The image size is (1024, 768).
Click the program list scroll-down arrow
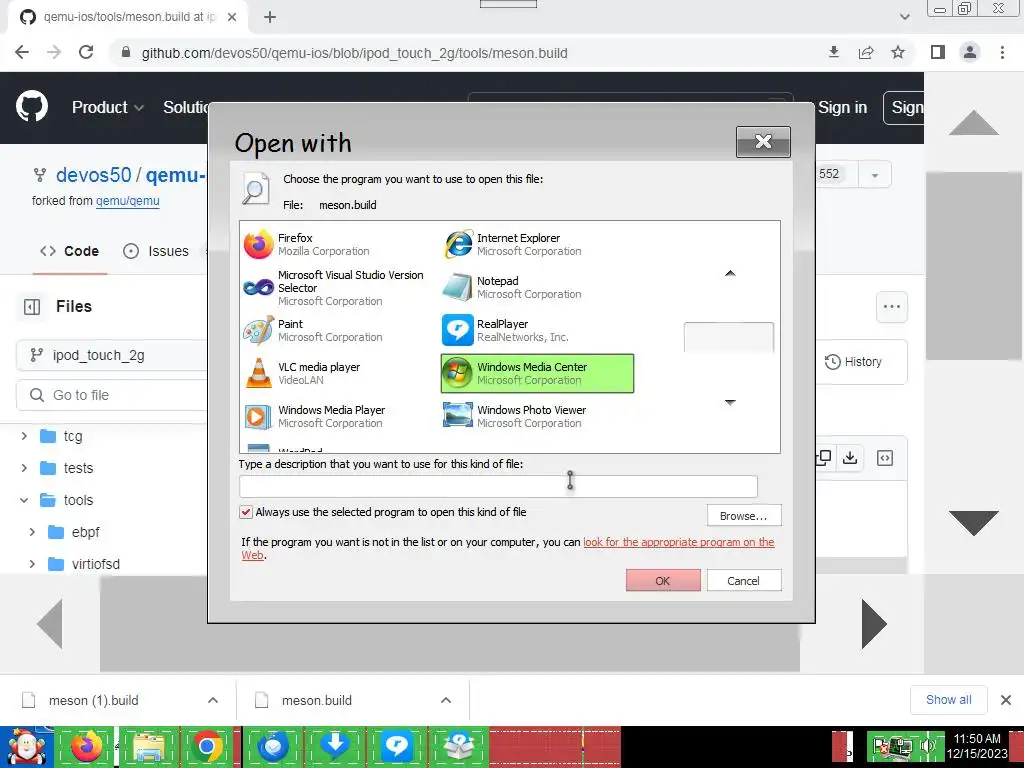point(730,402)
